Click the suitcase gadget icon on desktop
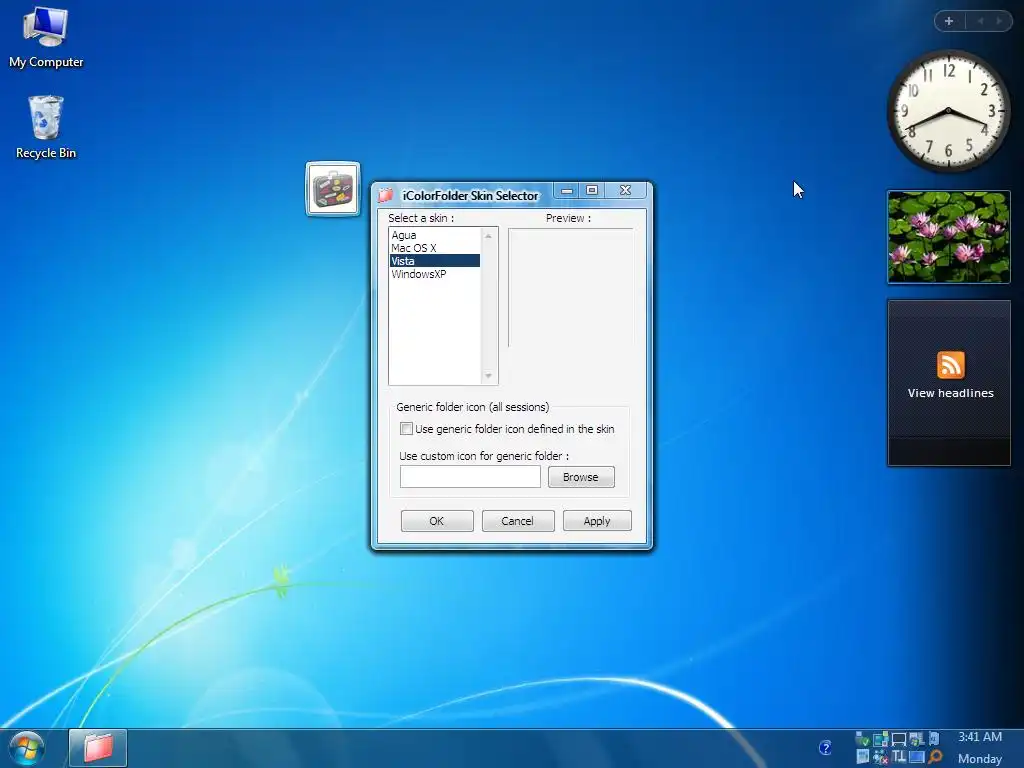Screen dimensions: 1024x768 point(333,189)
